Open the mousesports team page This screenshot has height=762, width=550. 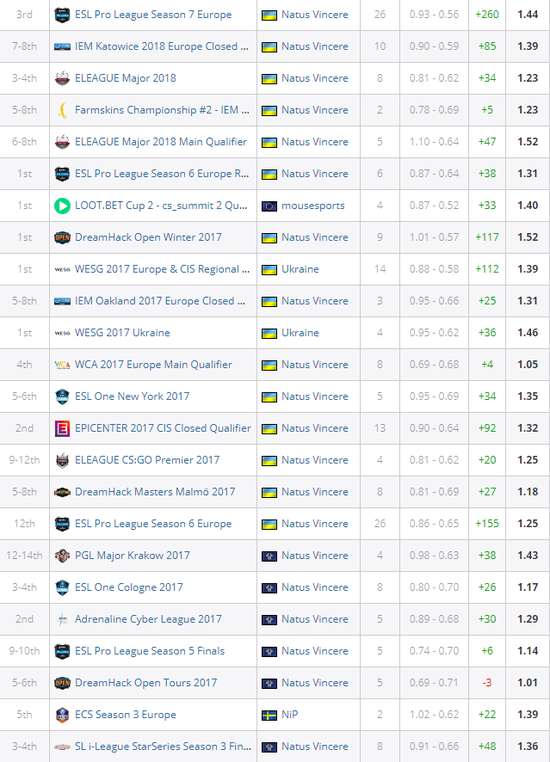313,206
